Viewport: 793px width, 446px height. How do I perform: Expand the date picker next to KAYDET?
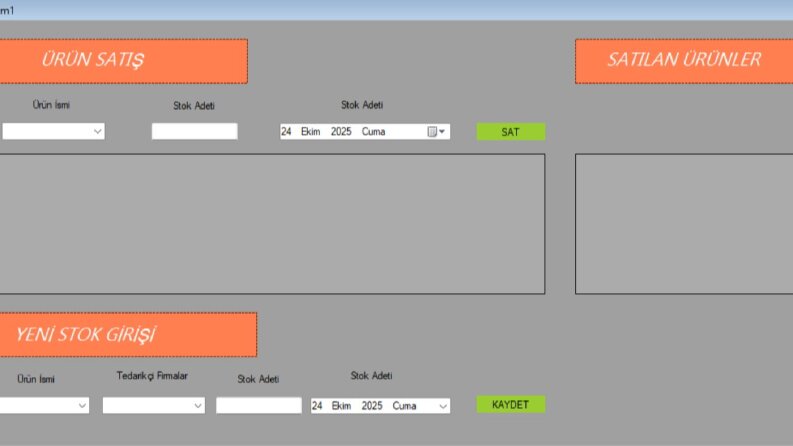[x=443, y=406]
